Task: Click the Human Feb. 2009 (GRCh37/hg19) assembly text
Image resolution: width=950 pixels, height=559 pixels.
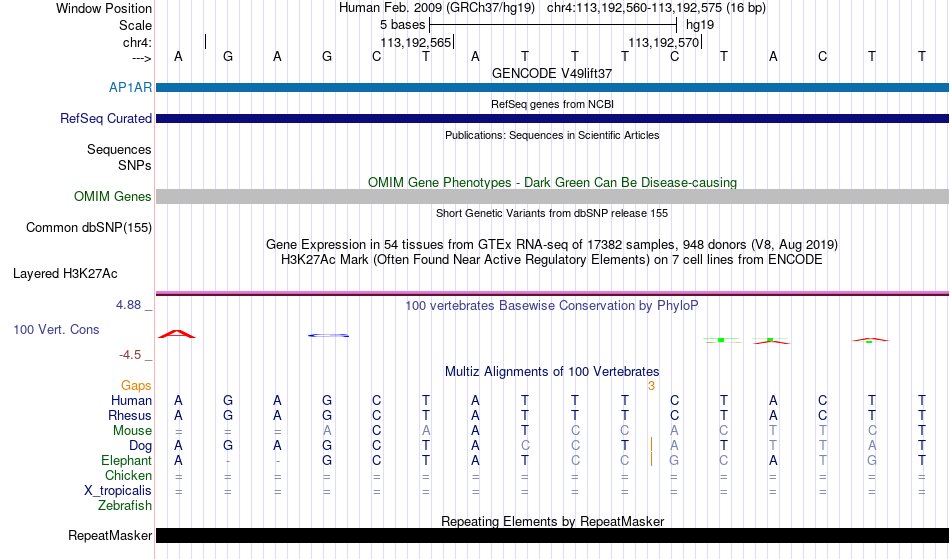Action: pos(437,8)
